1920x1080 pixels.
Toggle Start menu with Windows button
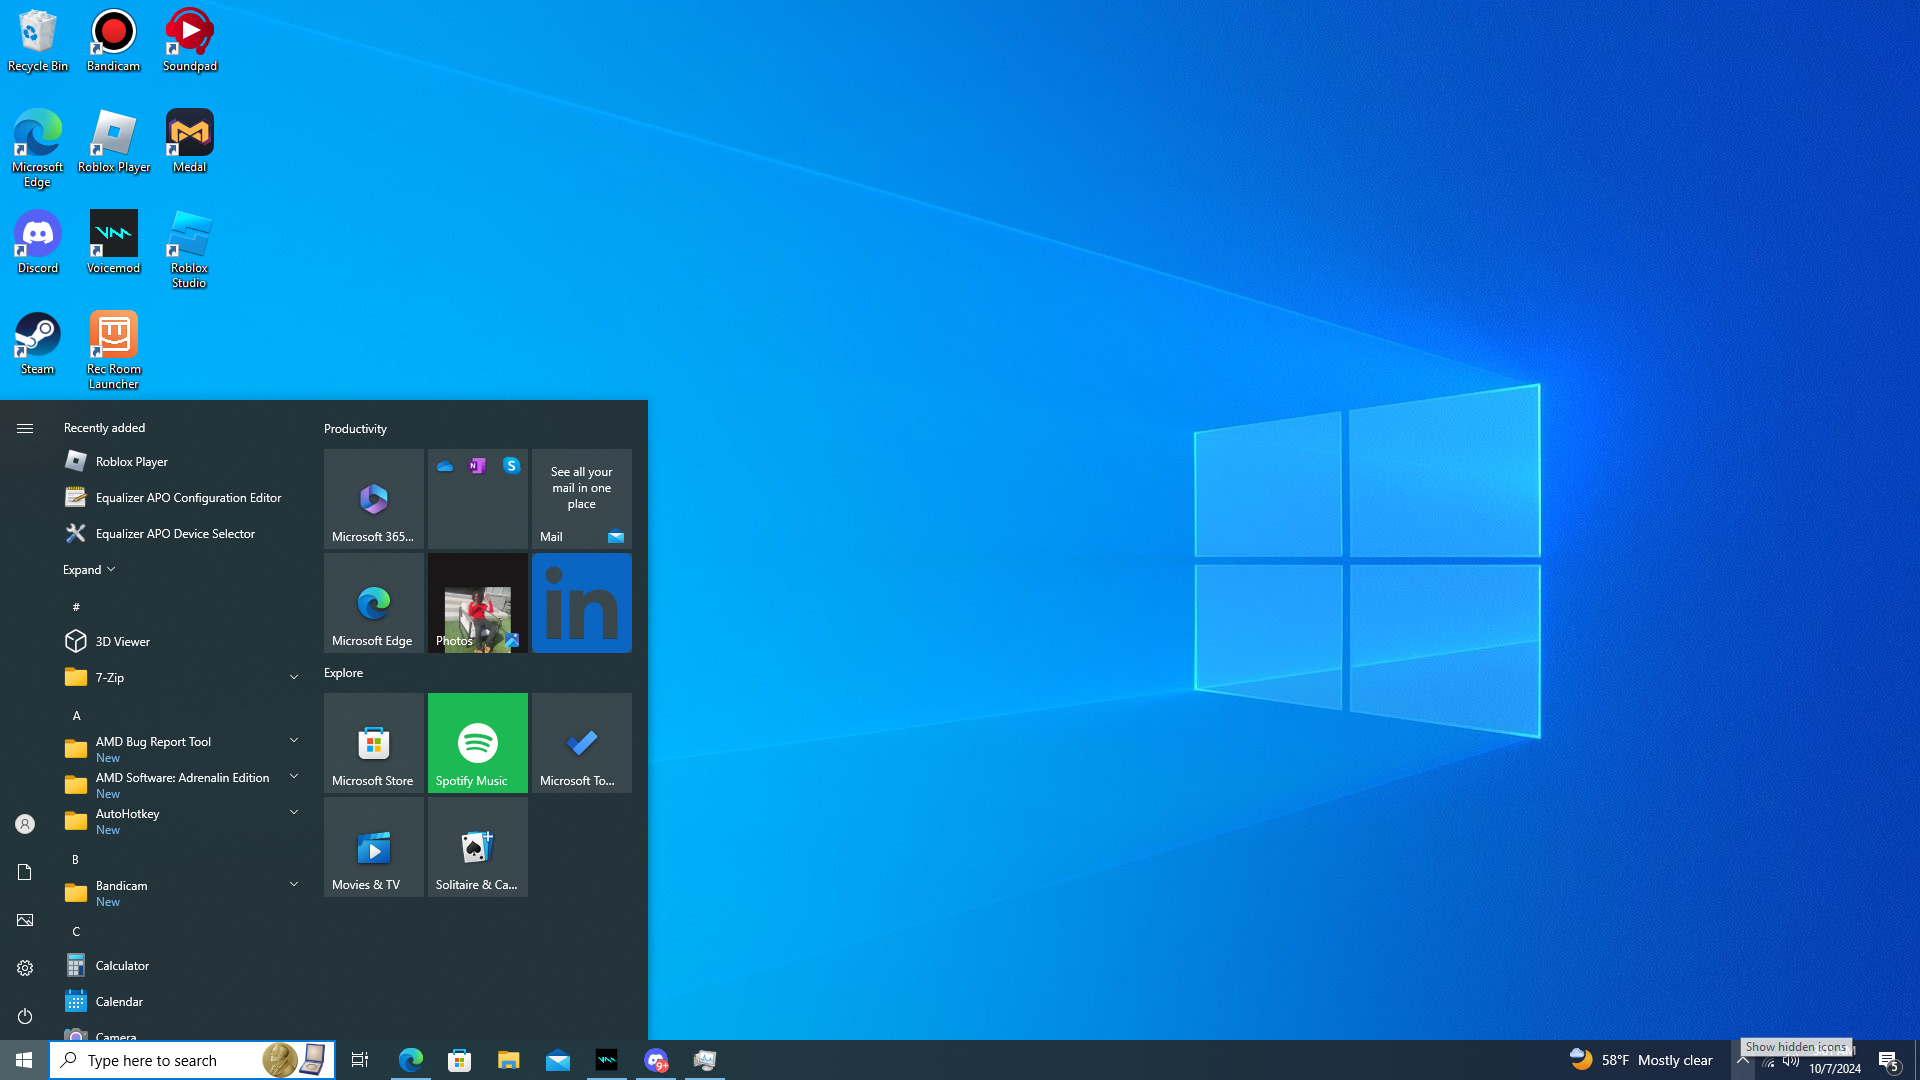[x=24, y=1060]
